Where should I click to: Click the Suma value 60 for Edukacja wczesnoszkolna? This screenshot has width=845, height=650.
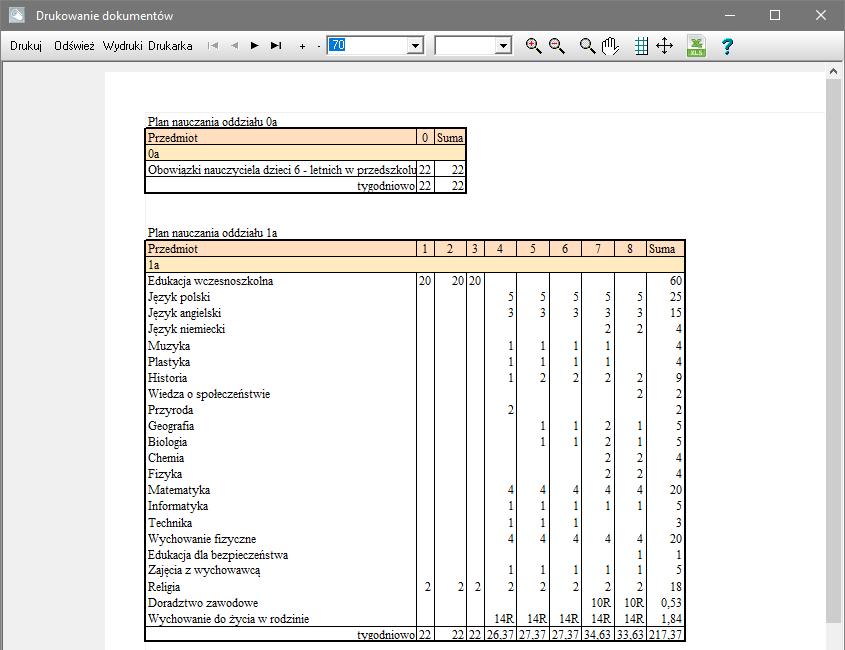pyautogui.click(x=676, y=281)
